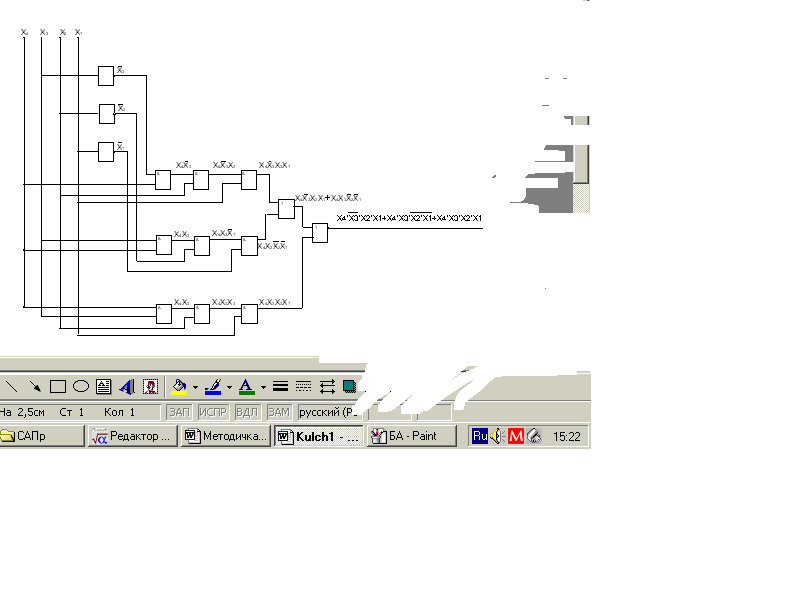Click the 15:22 system clock
Image resolution: width=800 pixels, height=600 pixels.
click(567, 437)
